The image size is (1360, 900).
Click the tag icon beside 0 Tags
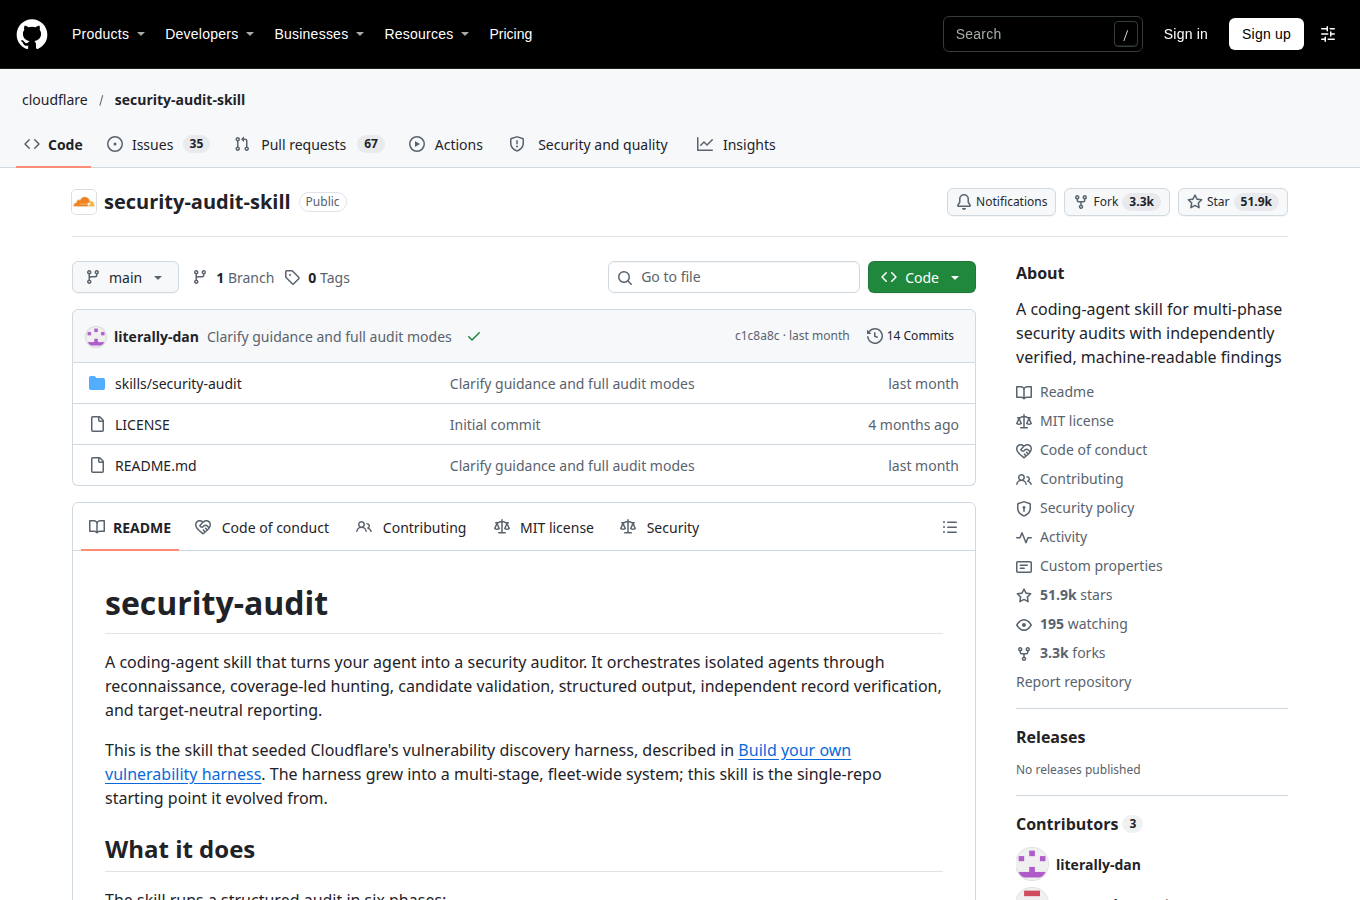292,278
